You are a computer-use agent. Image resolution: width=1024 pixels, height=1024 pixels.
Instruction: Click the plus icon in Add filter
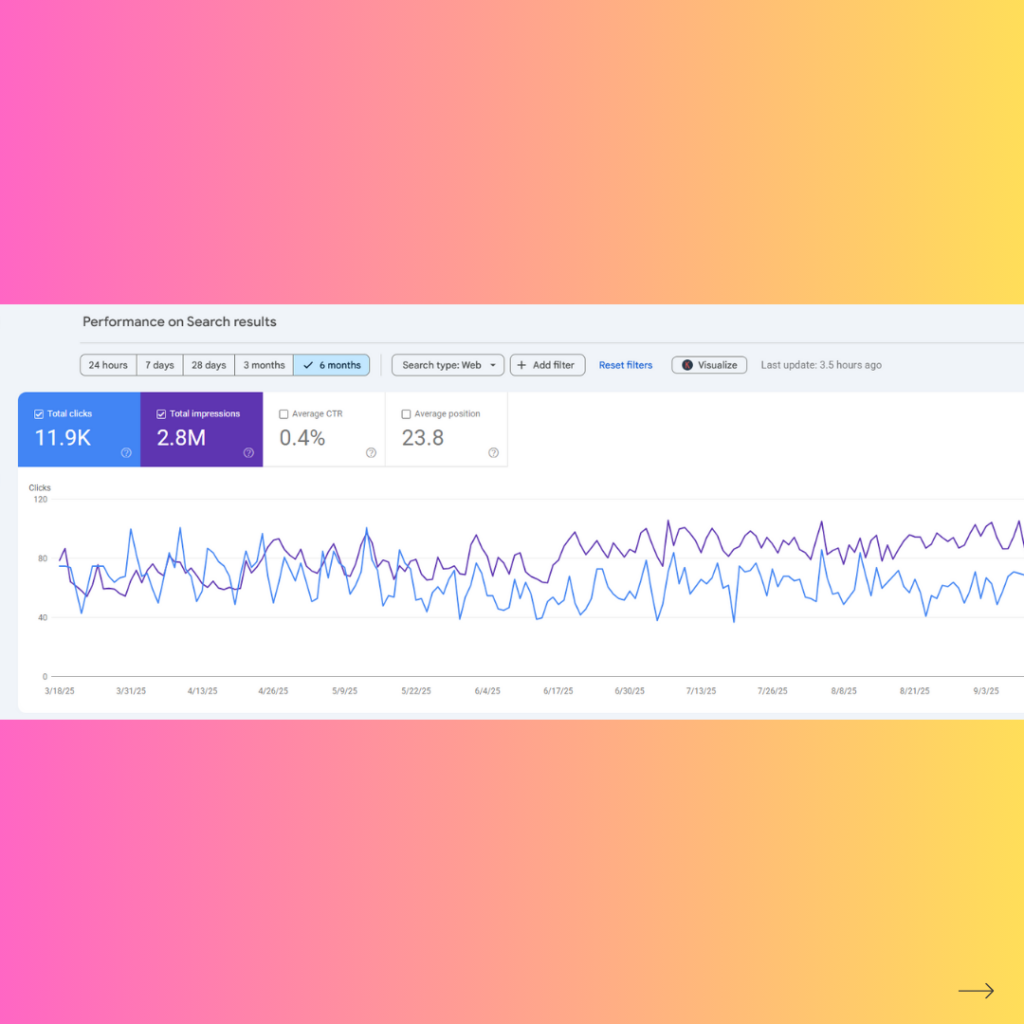pyautogui.click(x=522, y=365)
